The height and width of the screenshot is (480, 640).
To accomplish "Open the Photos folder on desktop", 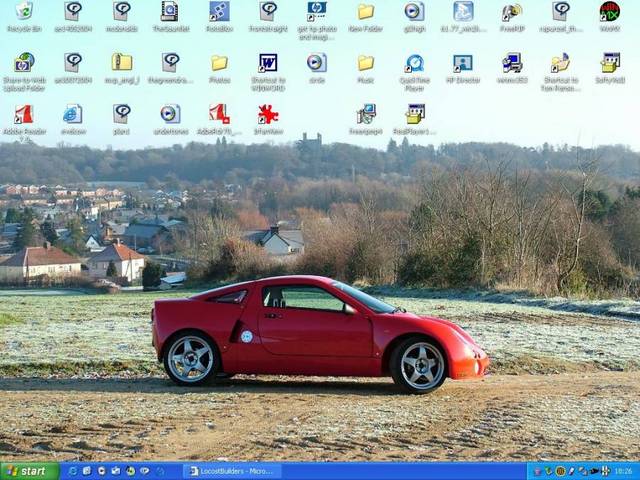I will (219, 64).
